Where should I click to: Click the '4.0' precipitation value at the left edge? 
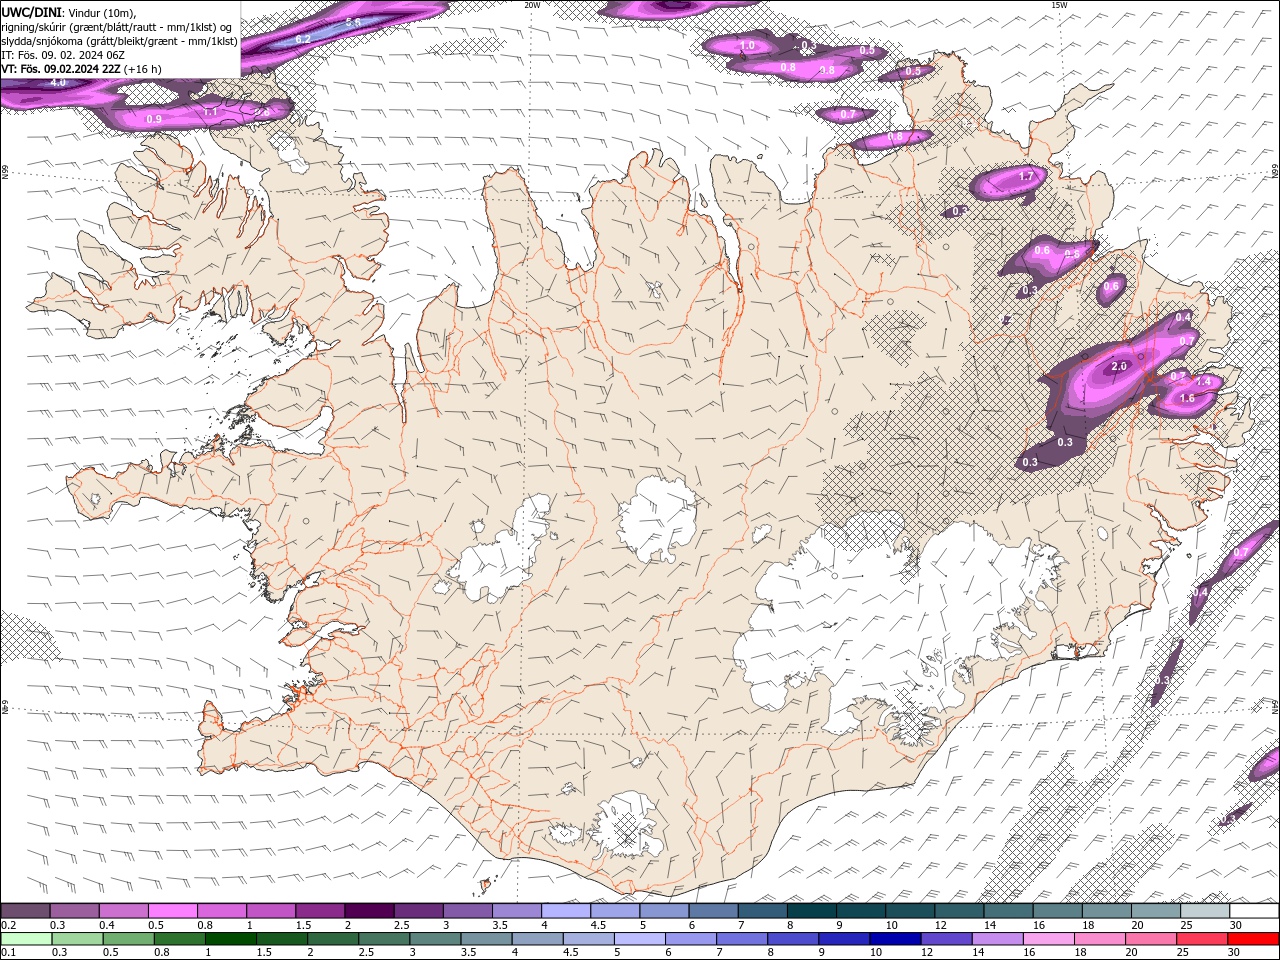[x=58, y=83]
